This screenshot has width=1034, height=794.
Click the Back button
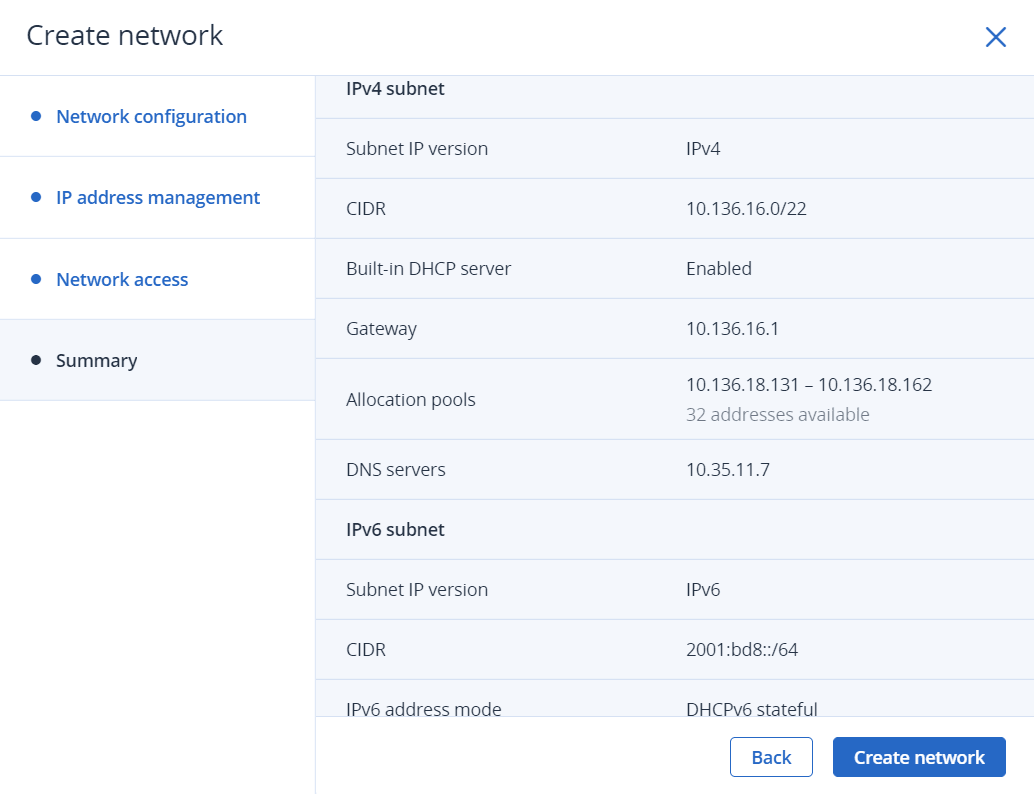point(771,757)
